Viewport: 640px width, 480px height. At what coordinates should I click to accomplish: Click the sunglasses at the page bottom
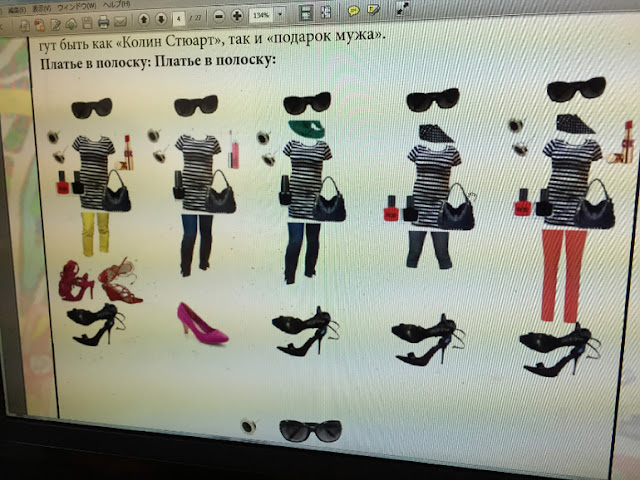coord(311,431)
